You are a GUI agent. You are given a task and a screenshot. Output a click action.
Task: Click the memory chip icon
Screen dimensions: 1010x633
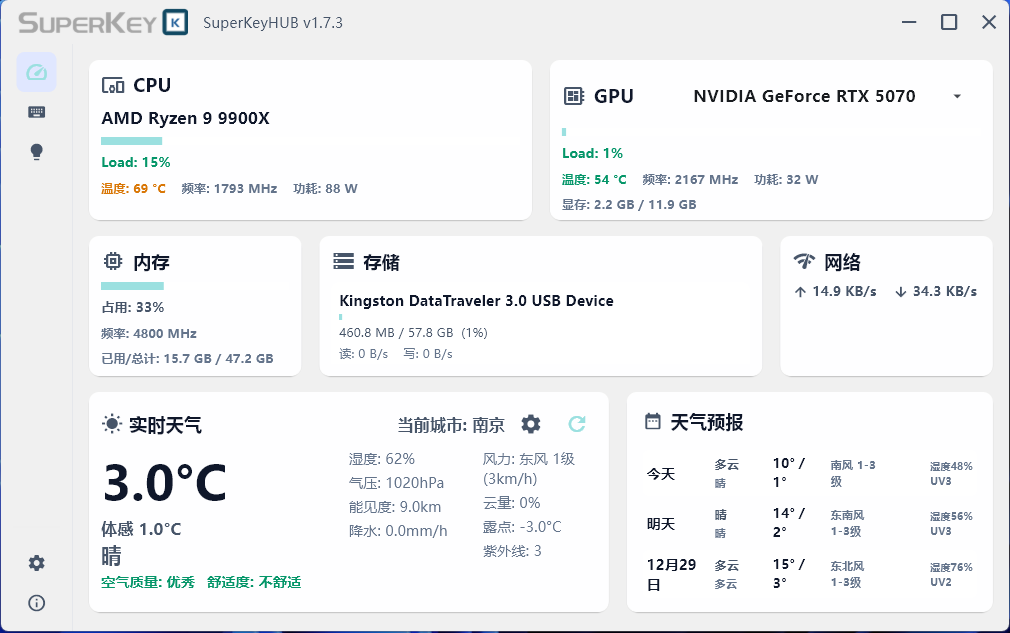tap(113, 262)
